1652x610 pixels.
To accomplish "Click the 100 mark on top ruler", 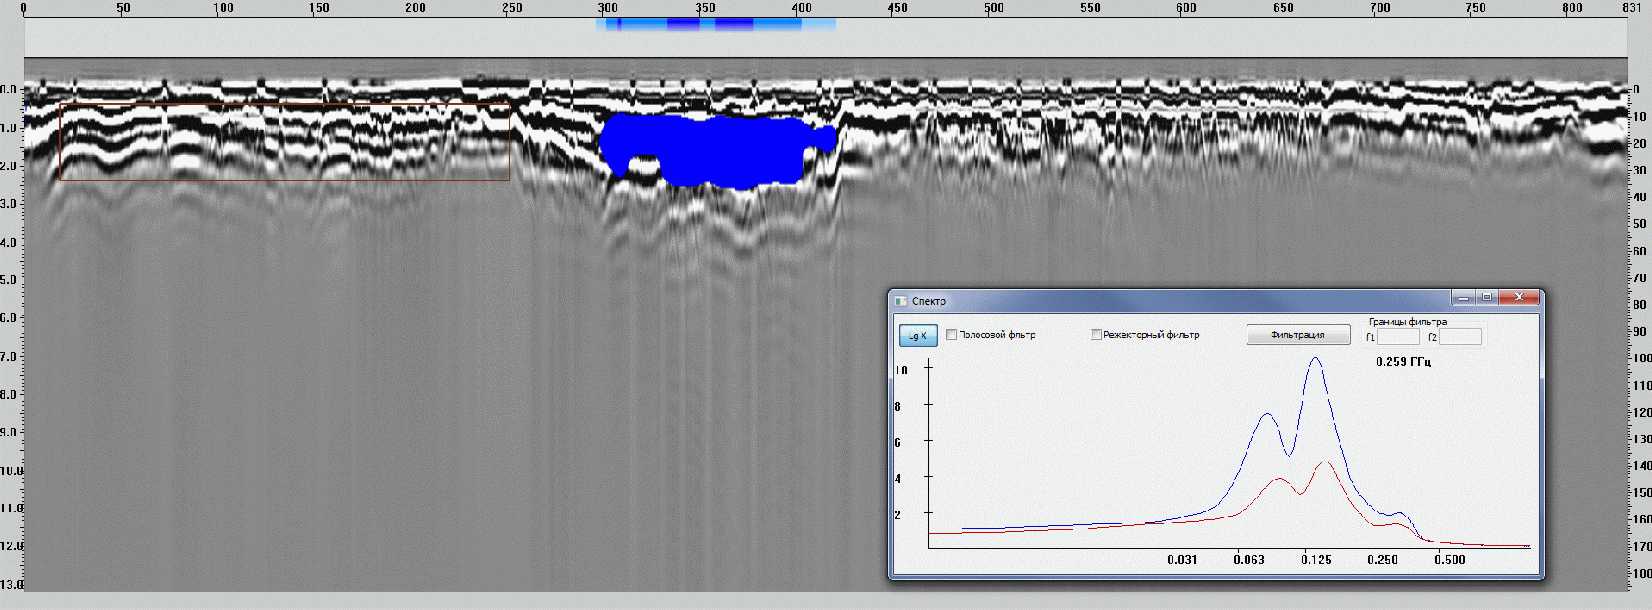I will click(223, 8).
